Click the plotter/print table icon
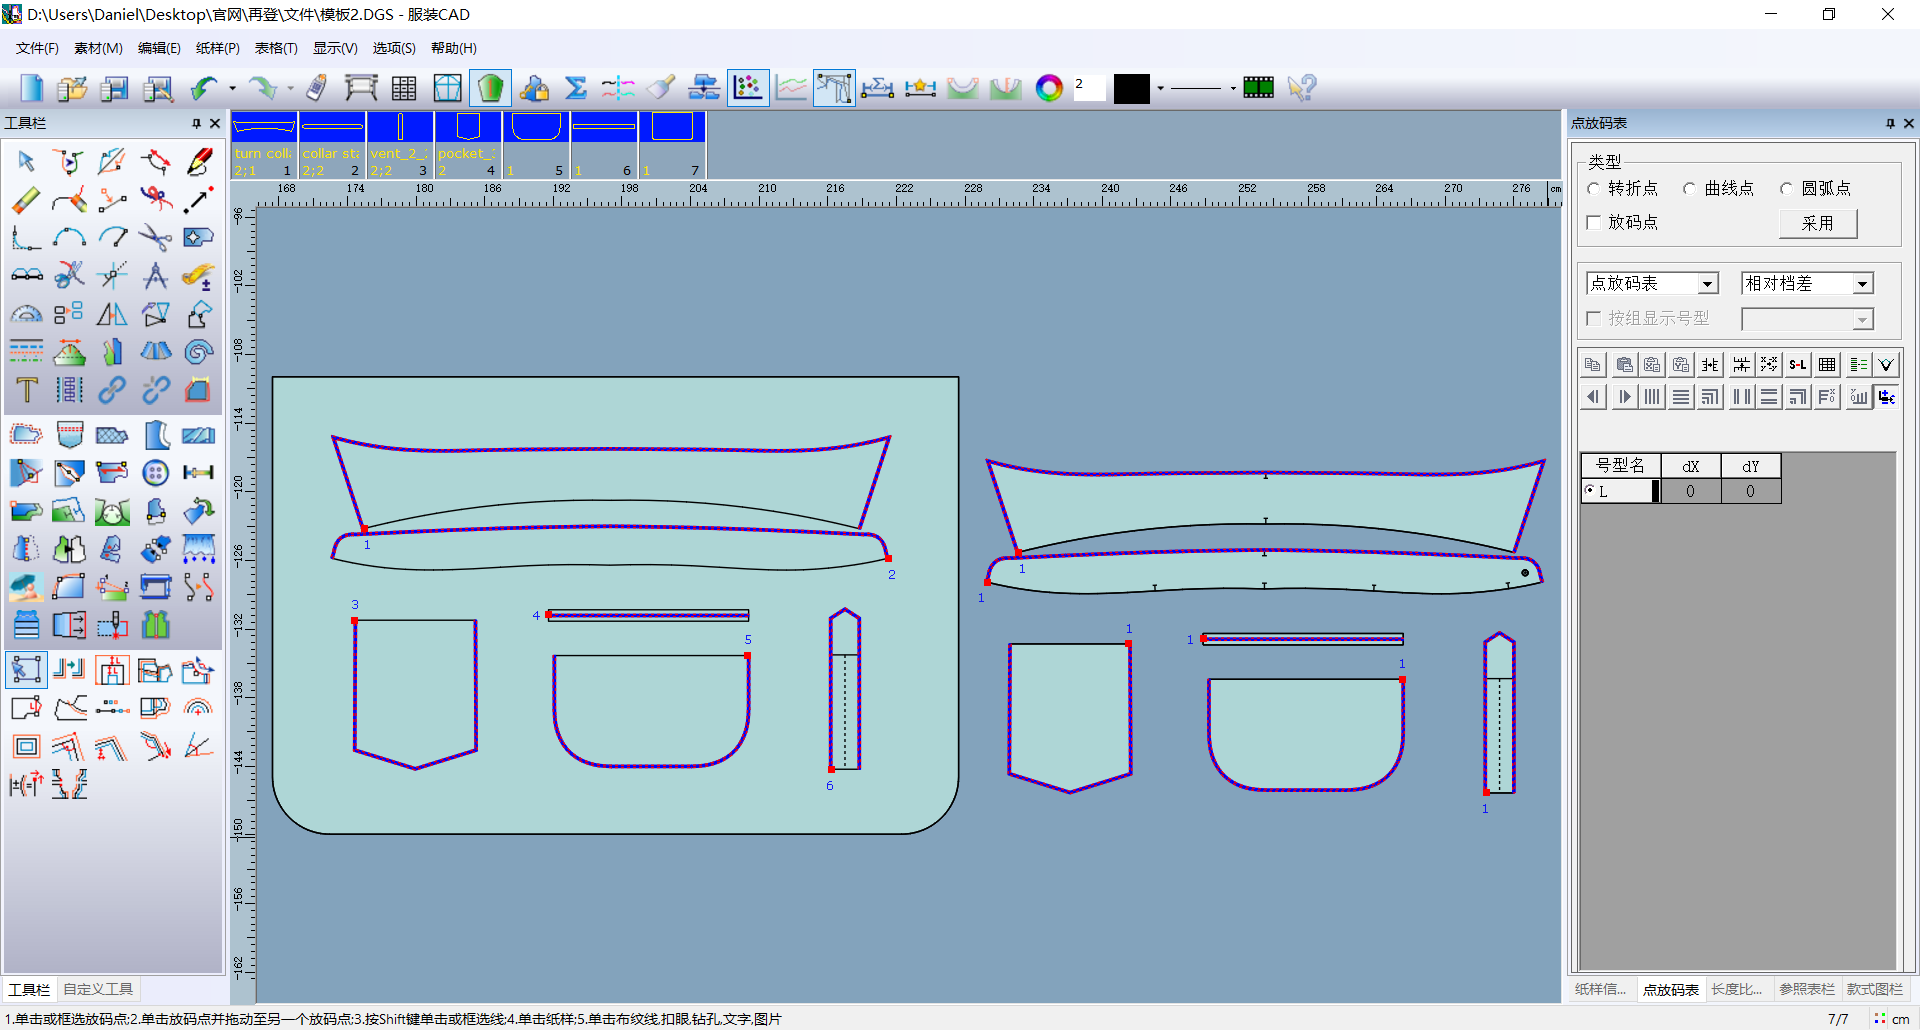 (x=361, y=88)
